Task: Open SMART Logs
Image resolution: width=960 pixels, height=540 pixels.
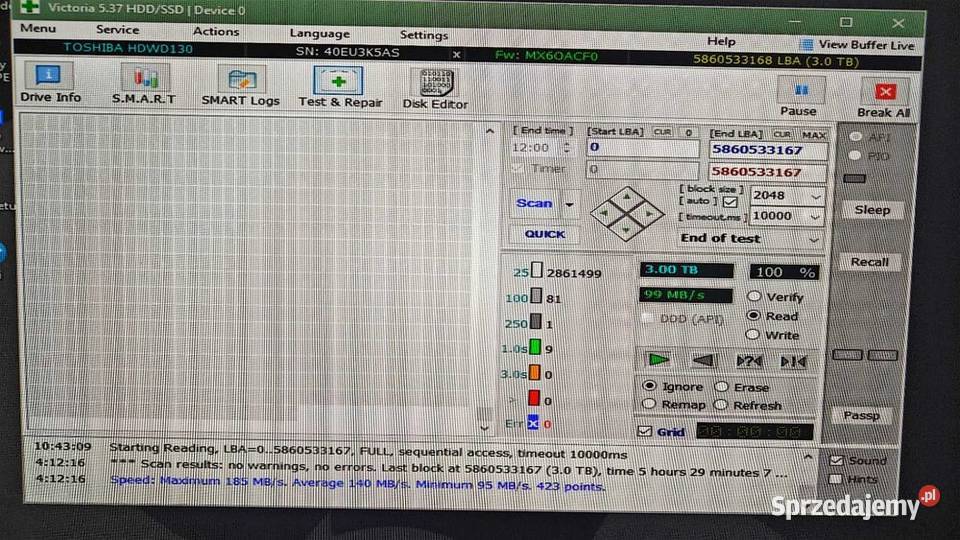Action: pyautogui.click(x=241, y=84)
